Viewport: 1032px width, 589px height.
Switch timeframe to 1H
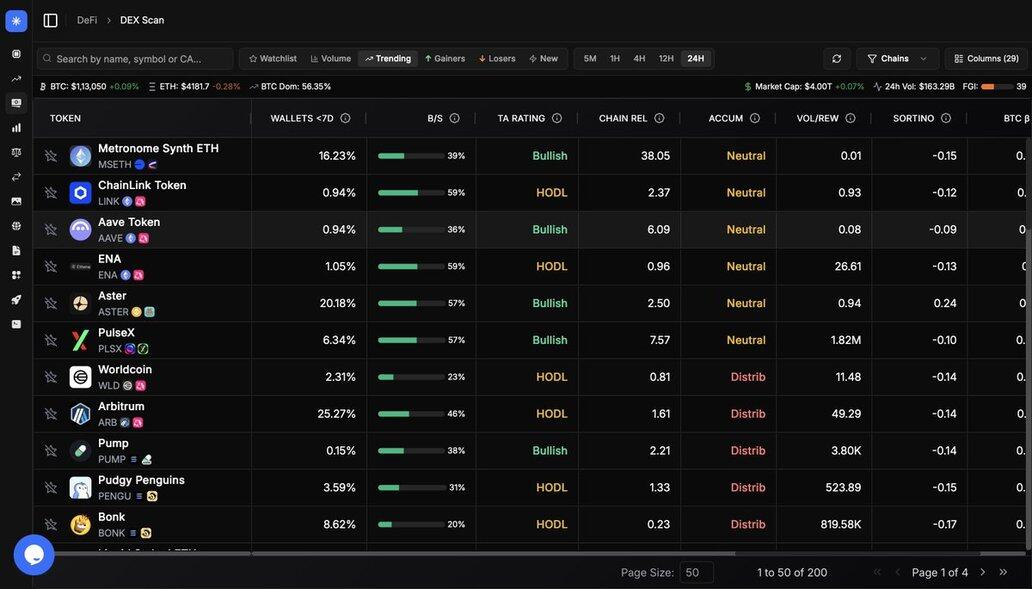pos(615,59)
